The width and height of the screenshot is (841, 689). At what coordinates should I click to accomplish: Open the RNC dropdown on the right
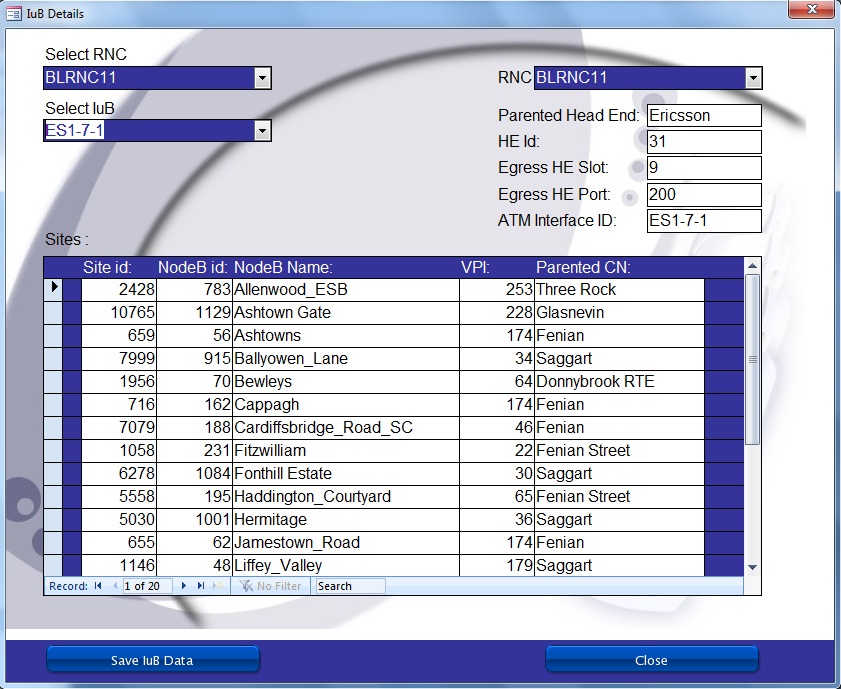coord(753,78)
